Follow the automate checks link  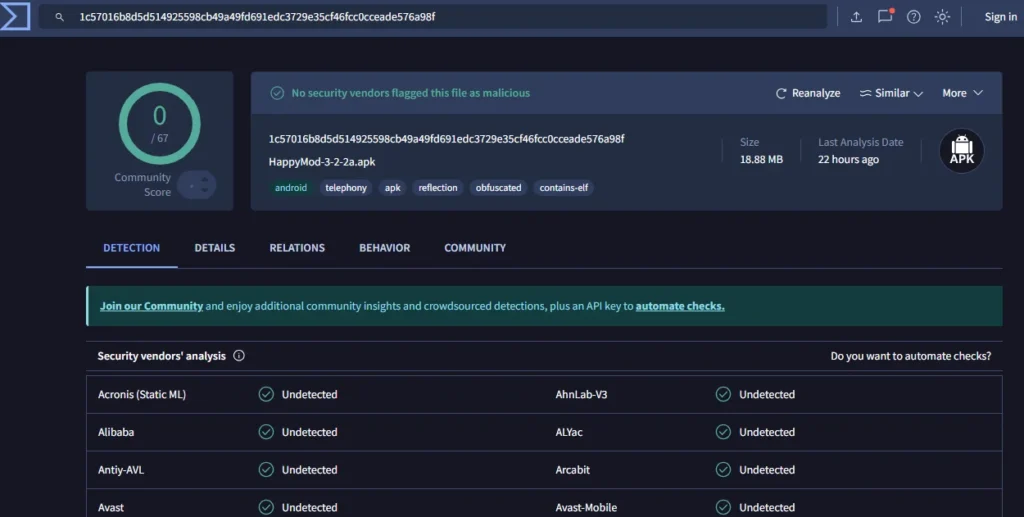[x=680, y=306]
